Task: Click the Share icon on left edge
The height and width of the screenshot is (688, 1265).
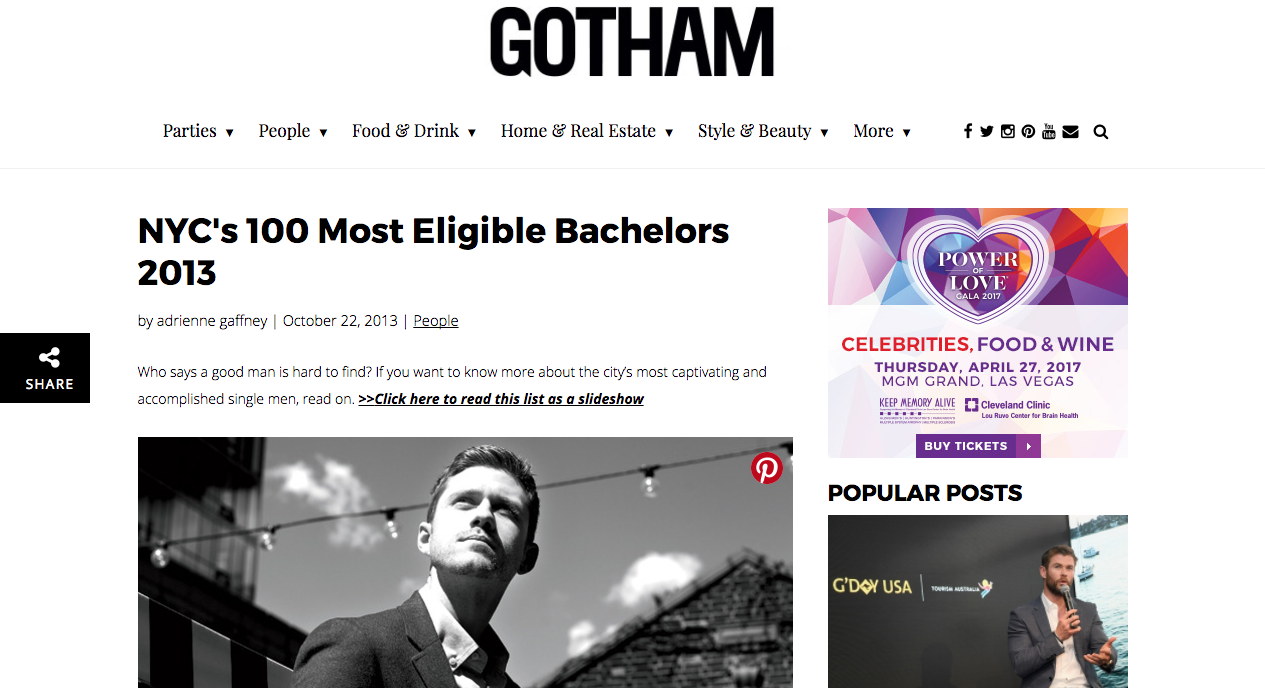Action: coord(49,367)
